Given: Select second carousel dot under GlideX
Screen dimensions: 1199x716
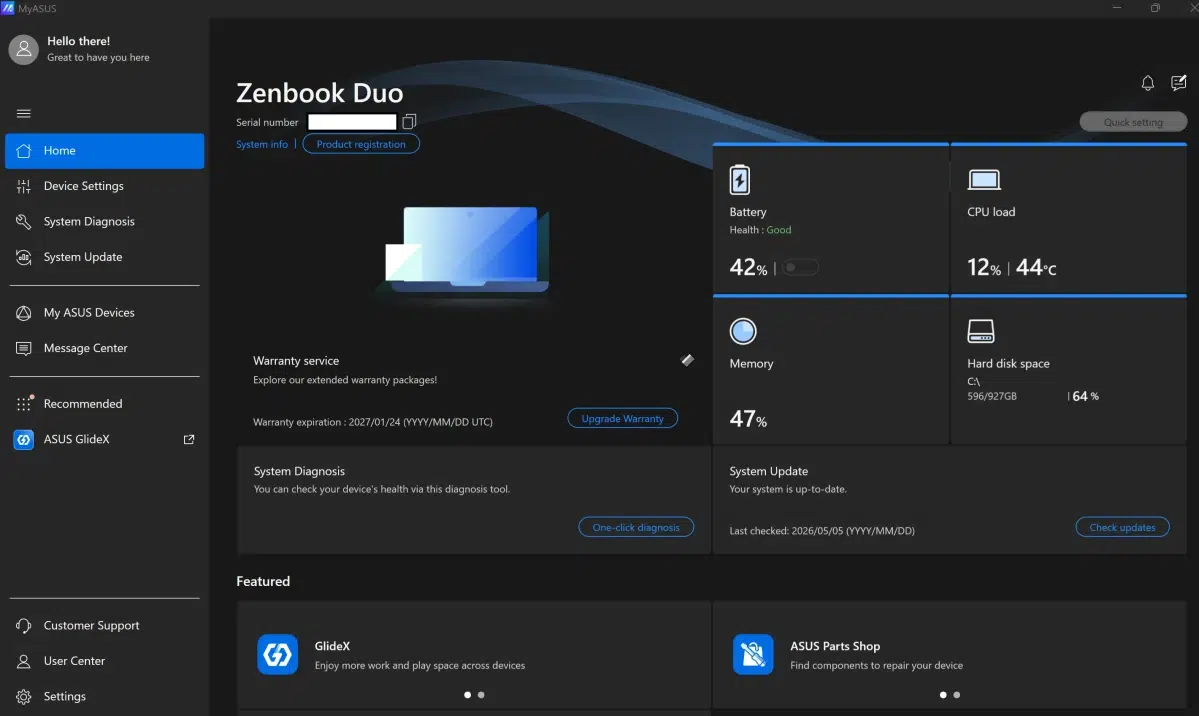Looking at the screenshot, I should click(481, 695).
